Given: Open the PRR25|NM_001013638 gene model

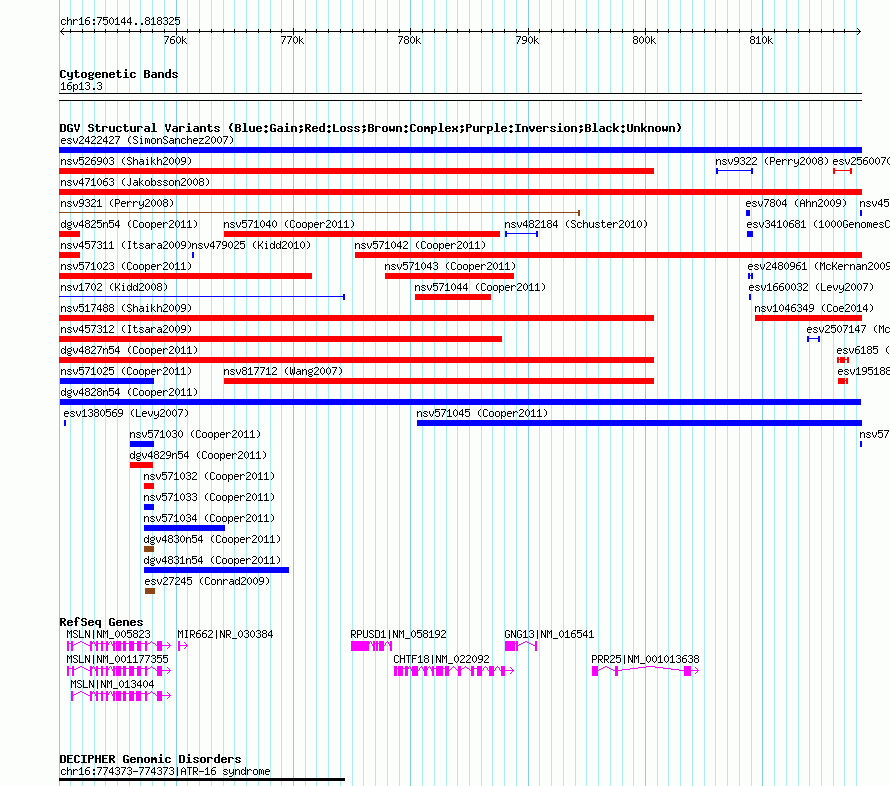Looking at the screenshot, I should click(645, 671).
